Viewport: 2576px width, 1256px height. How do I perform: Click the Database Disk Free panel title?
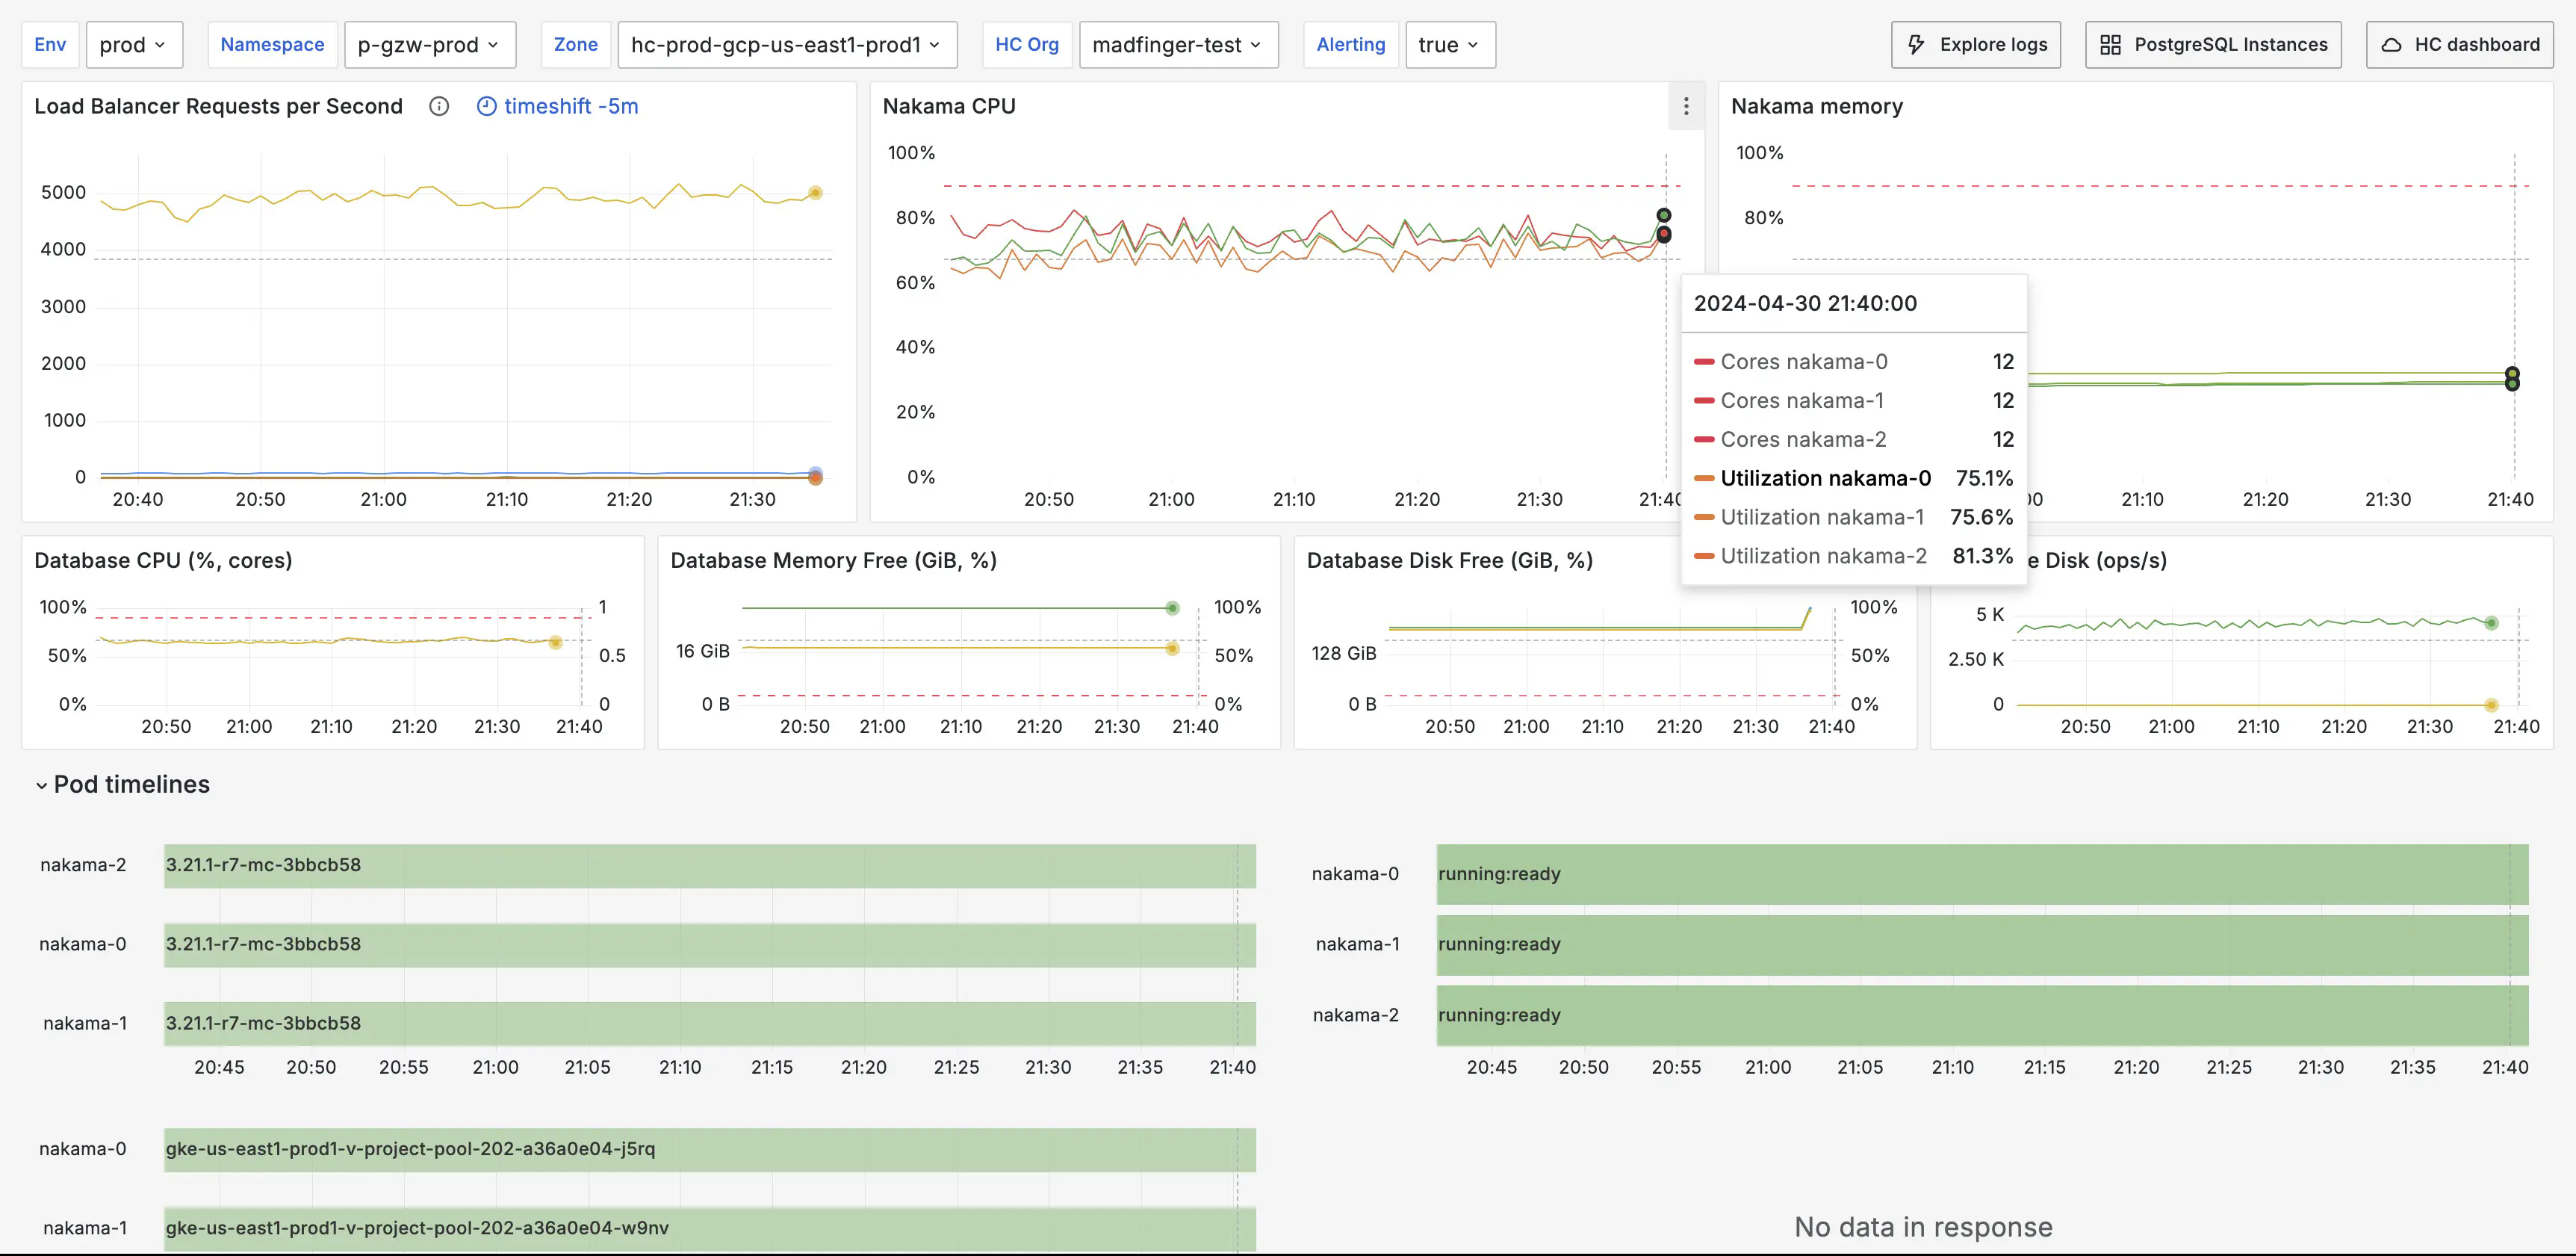click(x=1450, y=560)
